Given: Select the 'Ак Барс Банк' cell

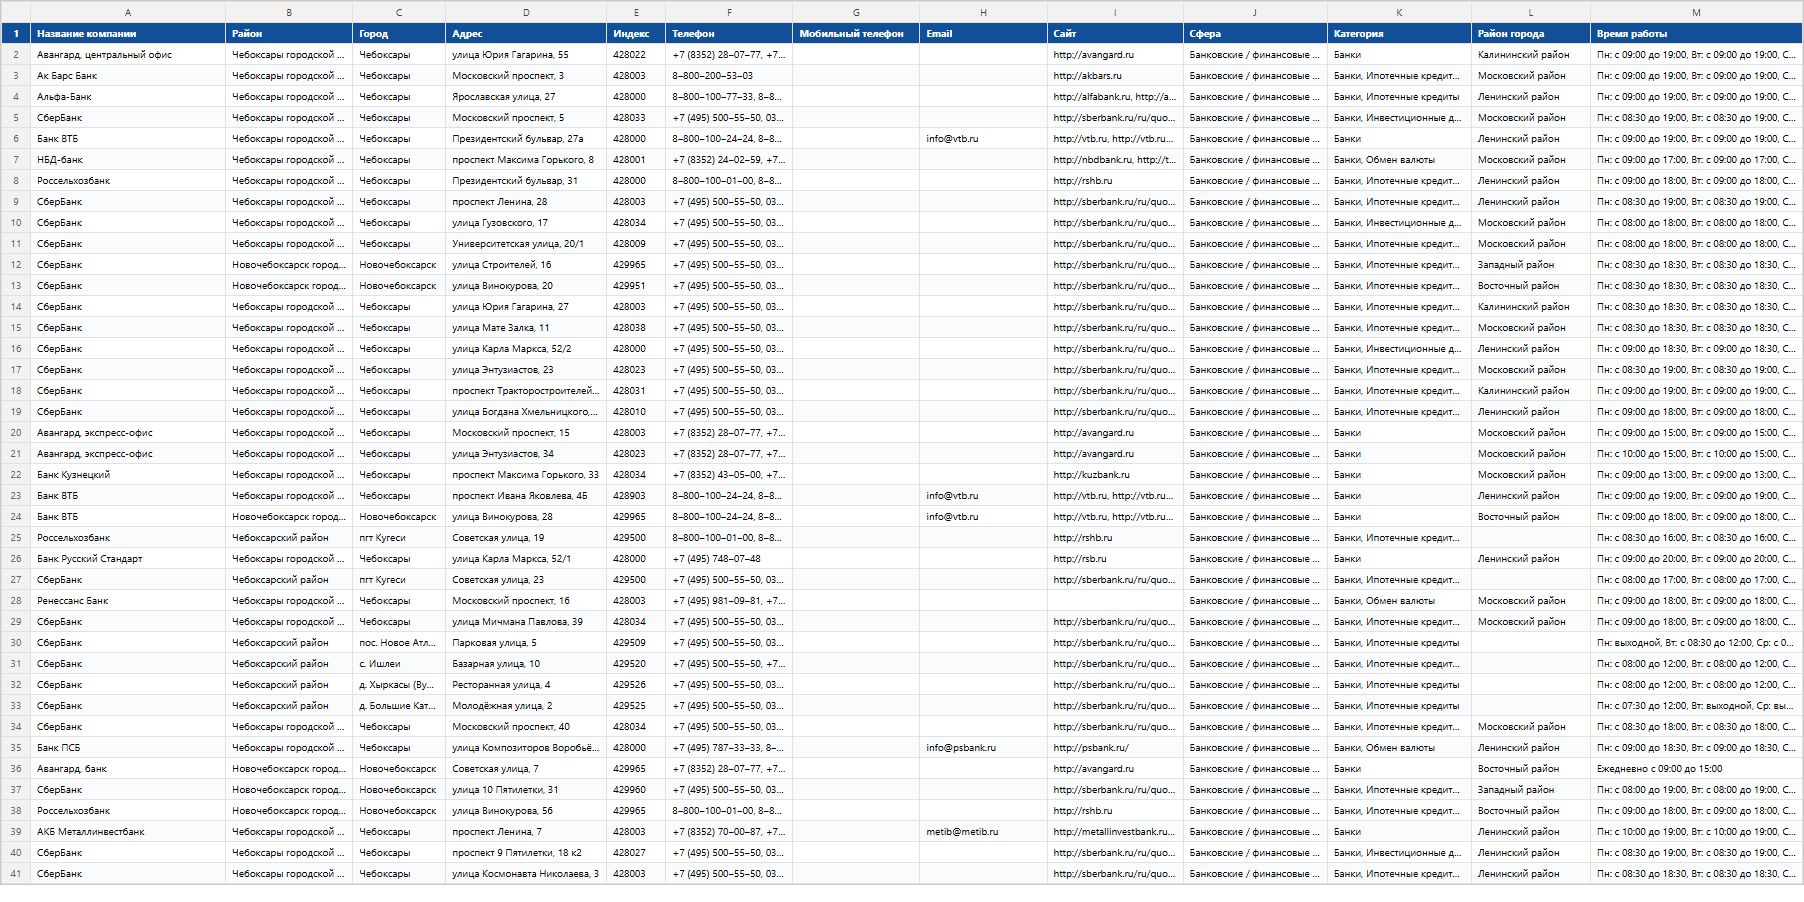Looking at the screenshot, I should pyautogui.click(x=128, y=76).
